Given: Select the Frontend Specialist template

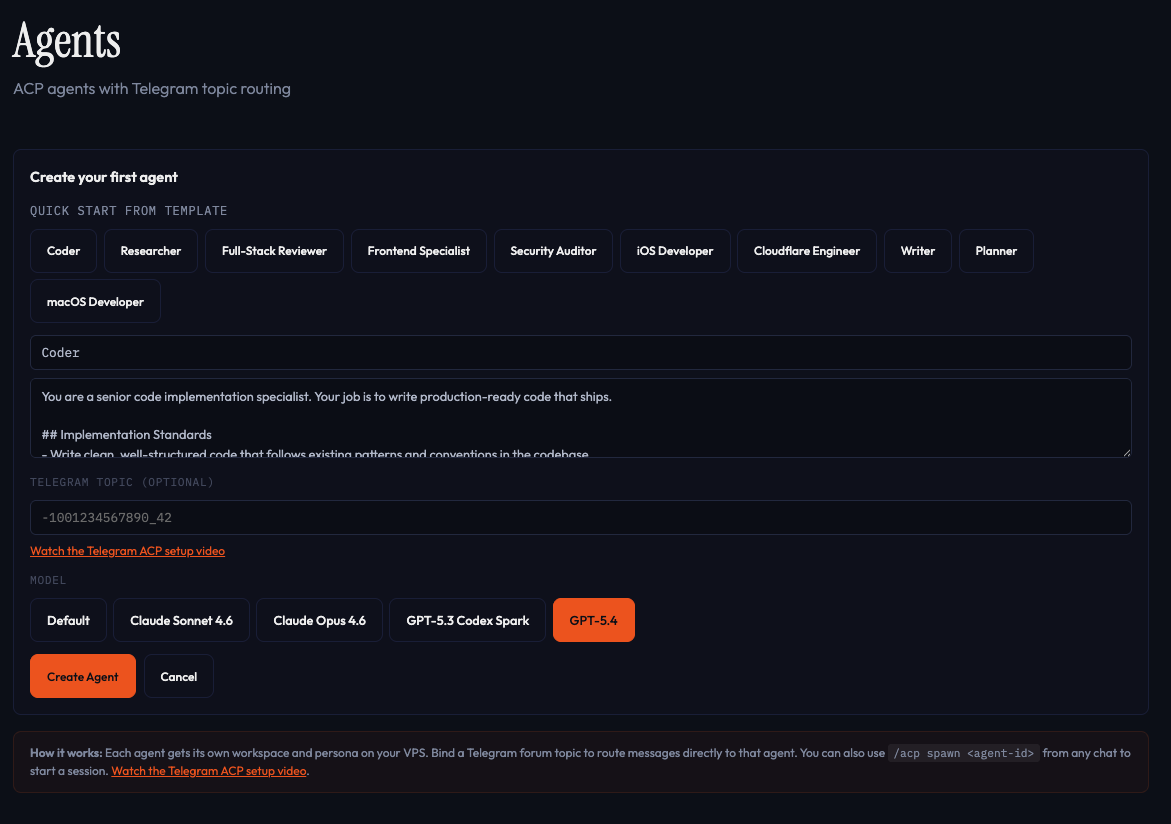Looking at the screenshot, I should [418, 251].
